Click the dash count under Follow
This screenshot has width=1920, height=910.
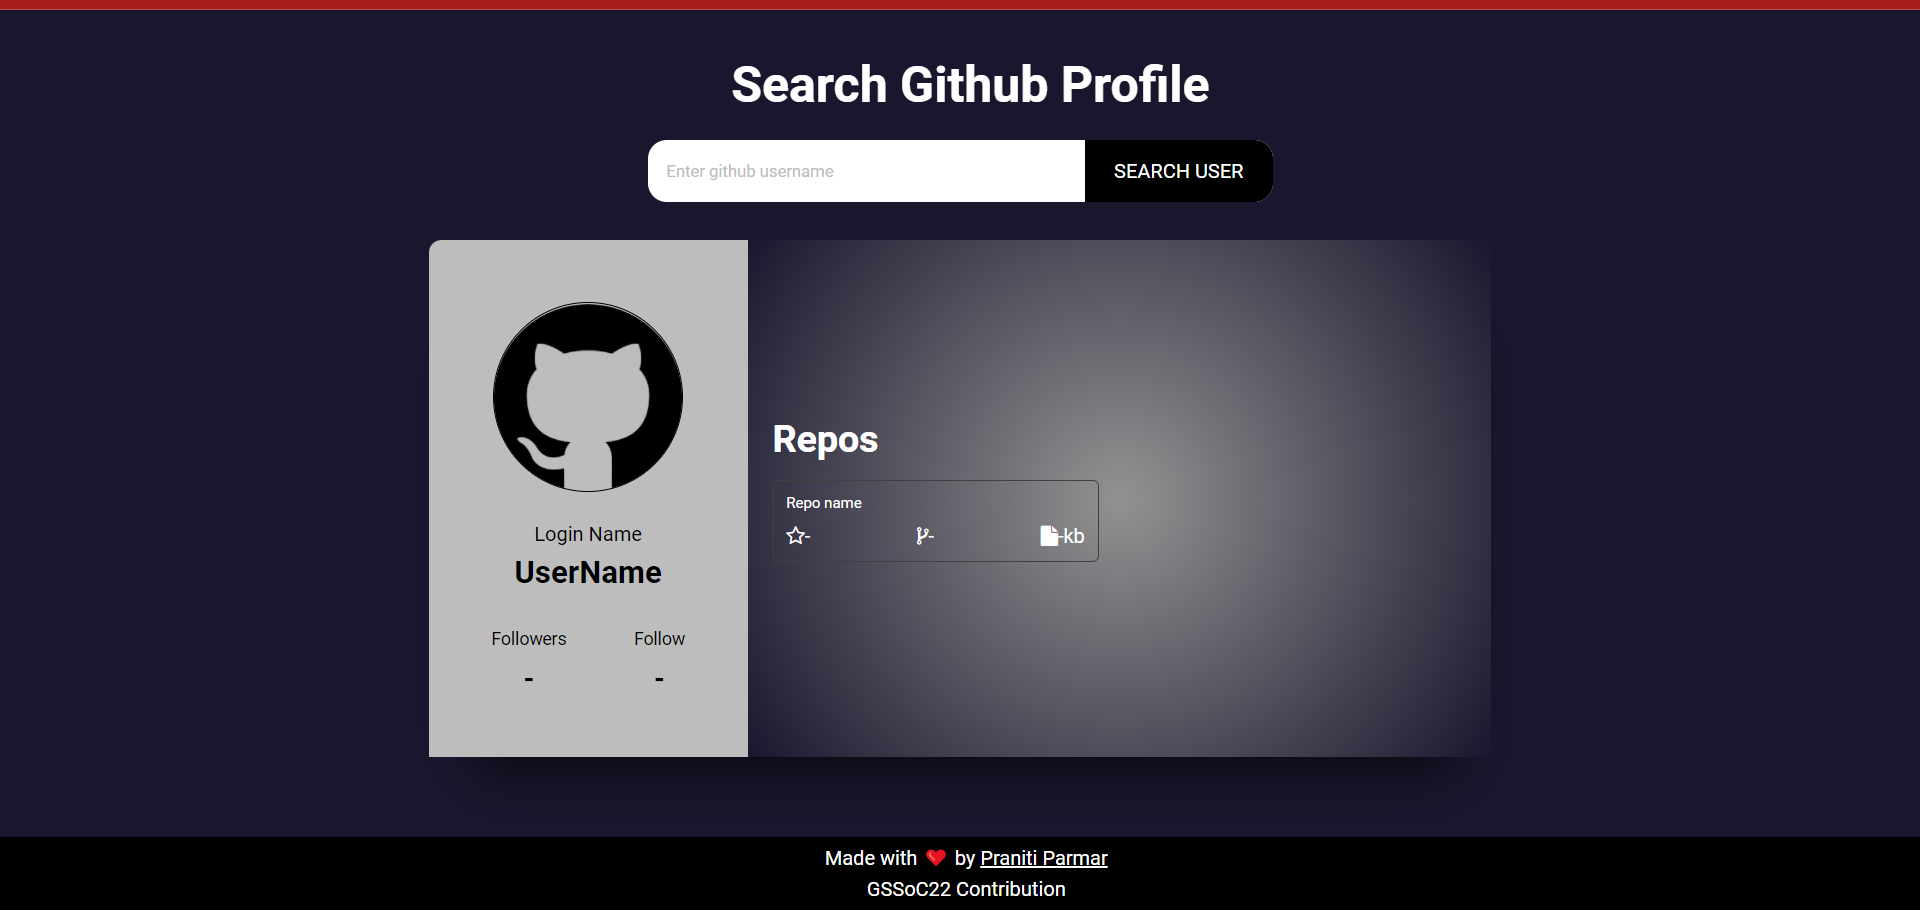659,680
